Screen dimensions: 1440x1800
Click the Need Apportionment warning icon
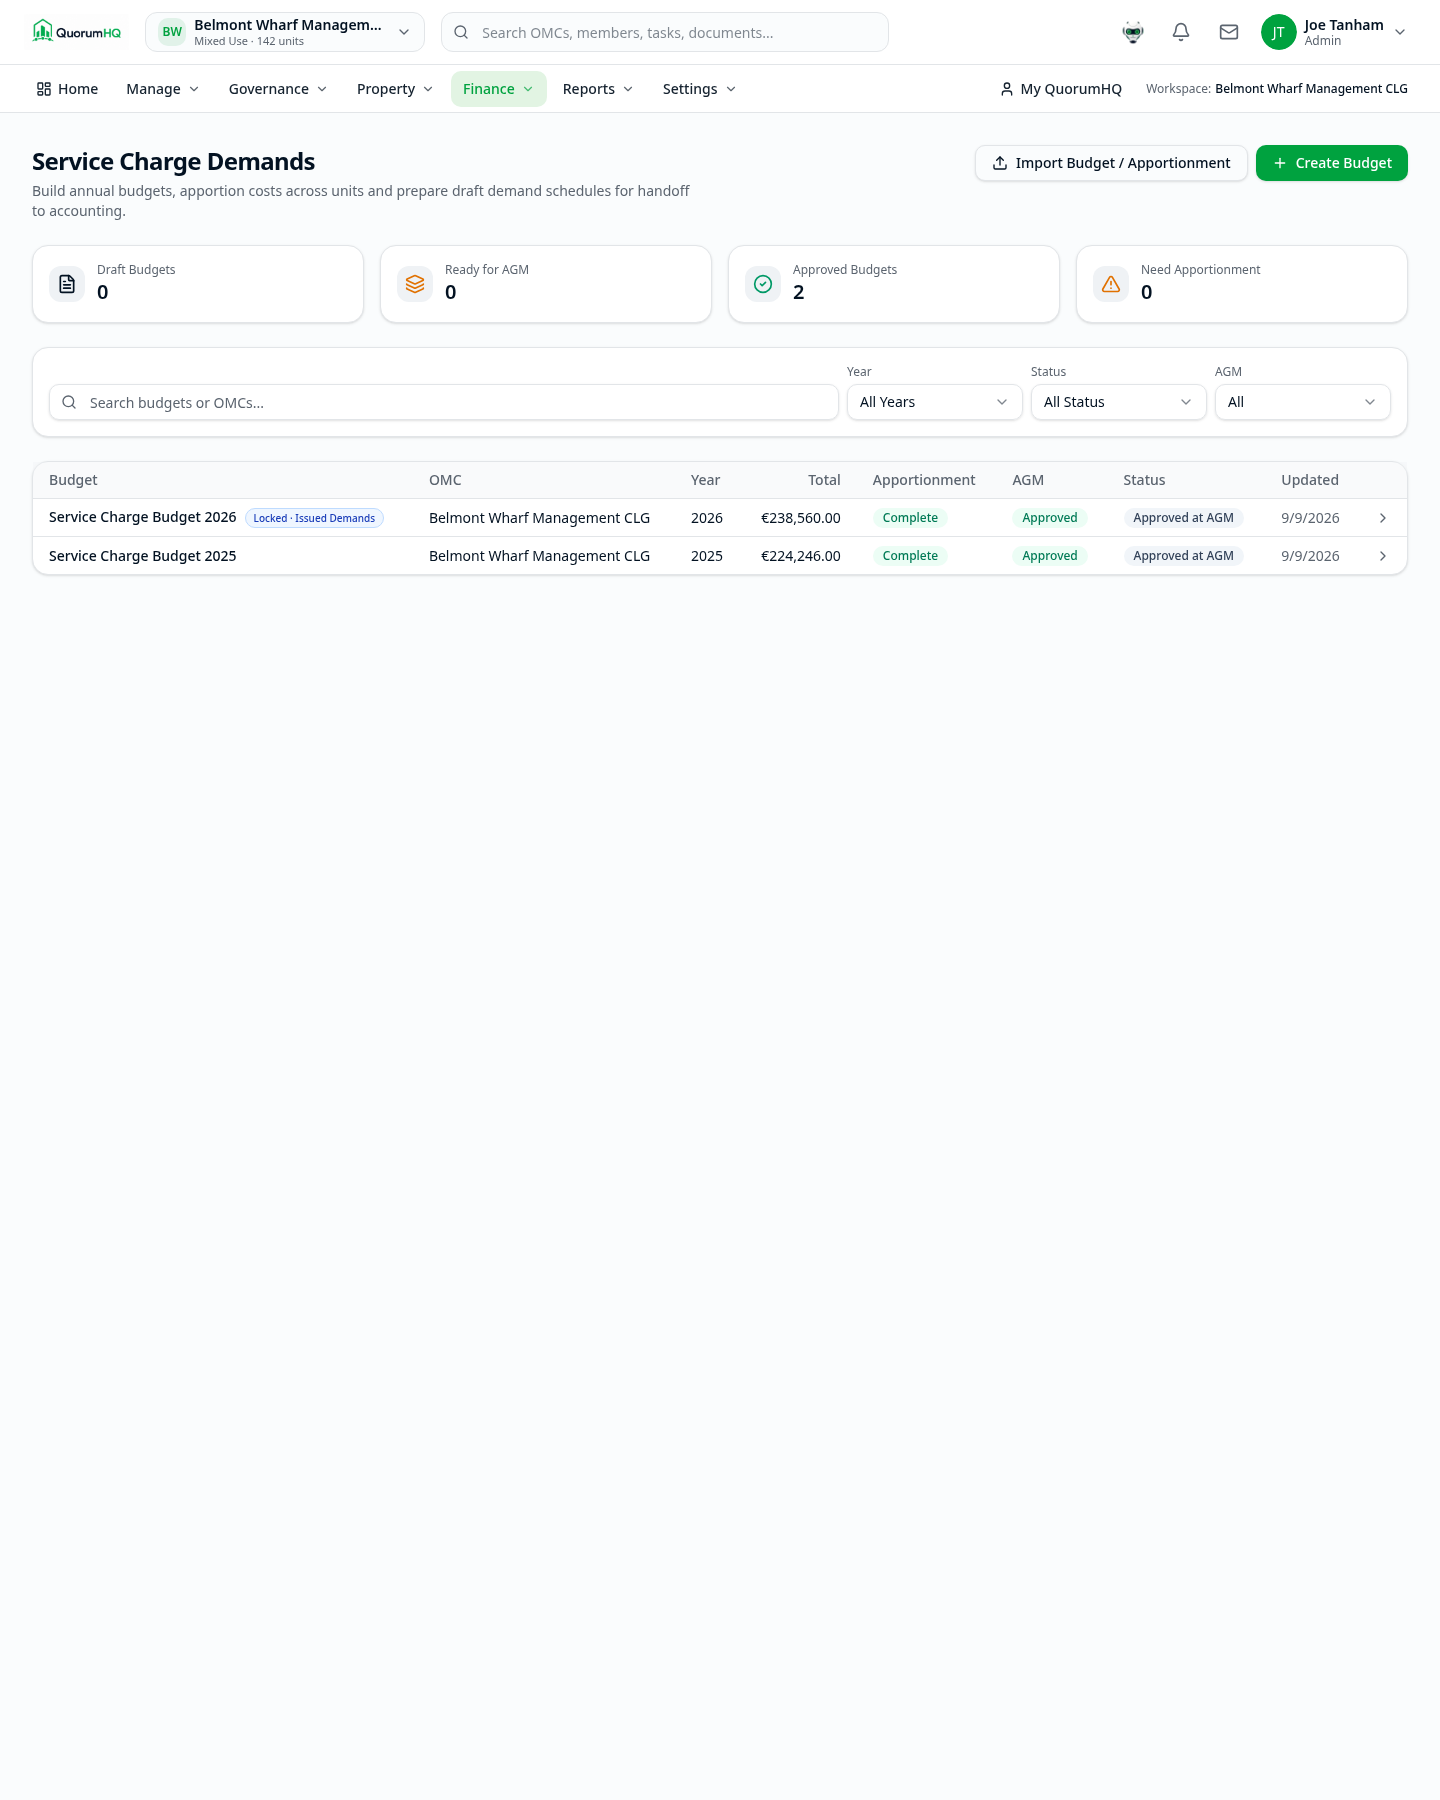click(x=1111, y=284)
